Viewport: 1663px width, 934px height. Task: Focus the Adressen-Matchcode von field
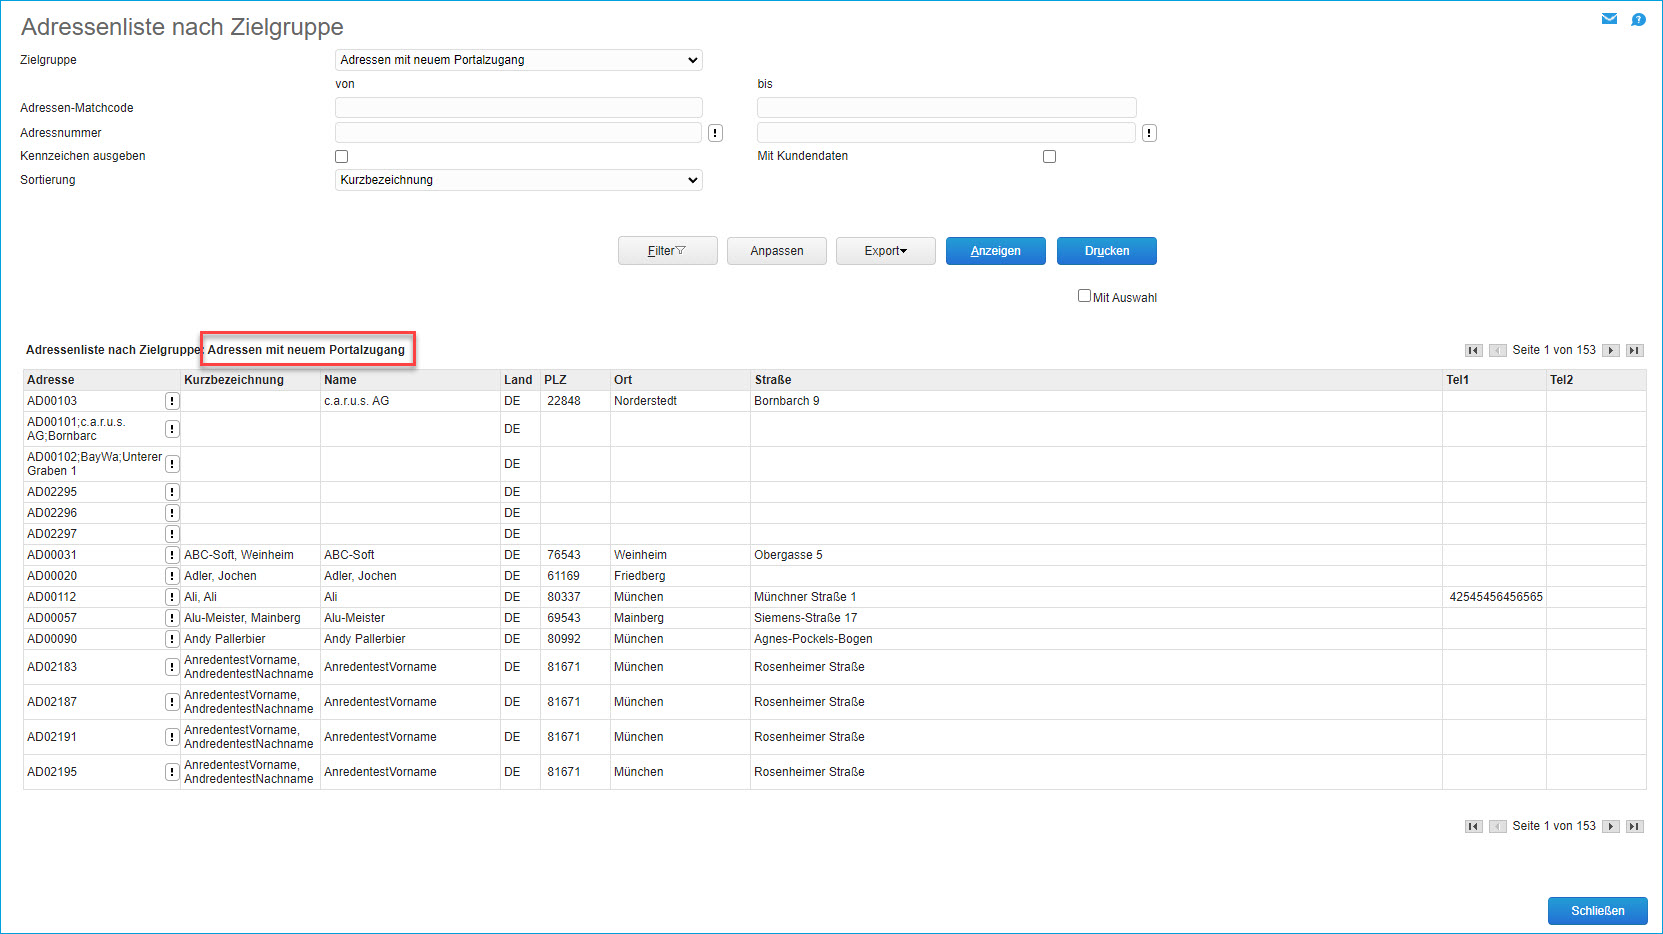[518, 108]
